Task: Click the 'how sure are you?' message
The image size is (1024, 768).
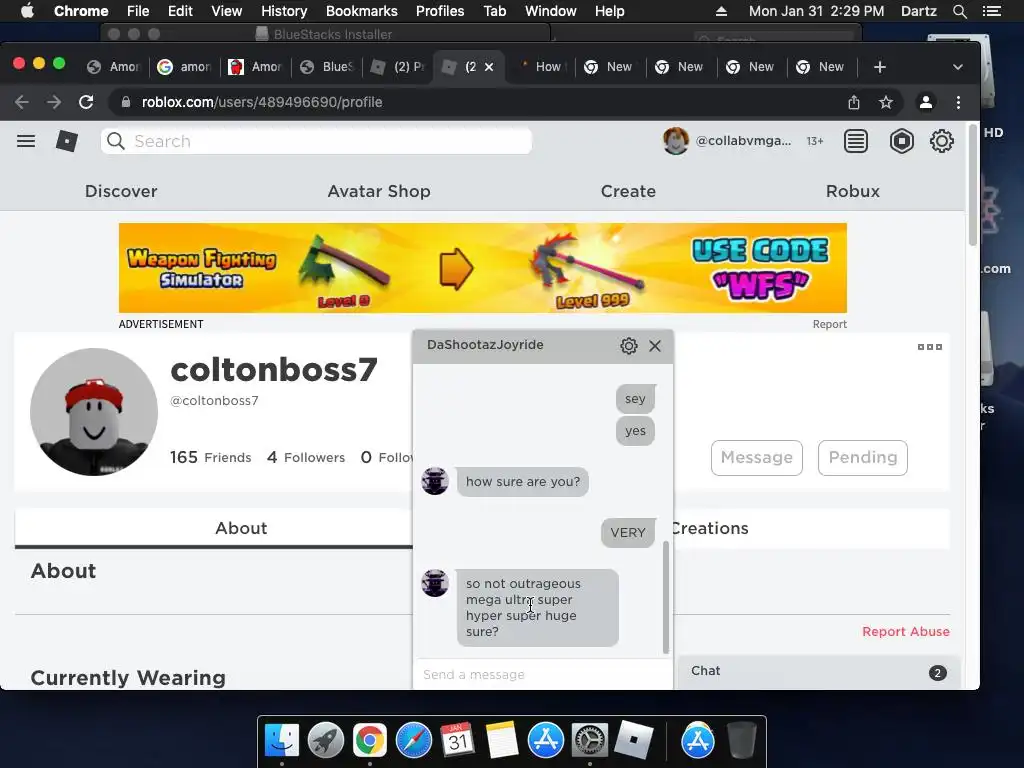Action: (522, 482)
